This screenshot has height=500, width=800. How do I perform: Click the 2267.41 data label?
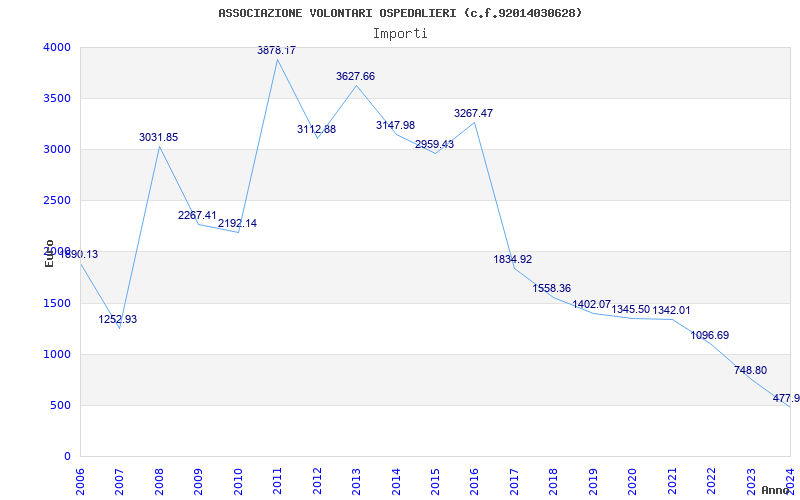click(197, 216)
